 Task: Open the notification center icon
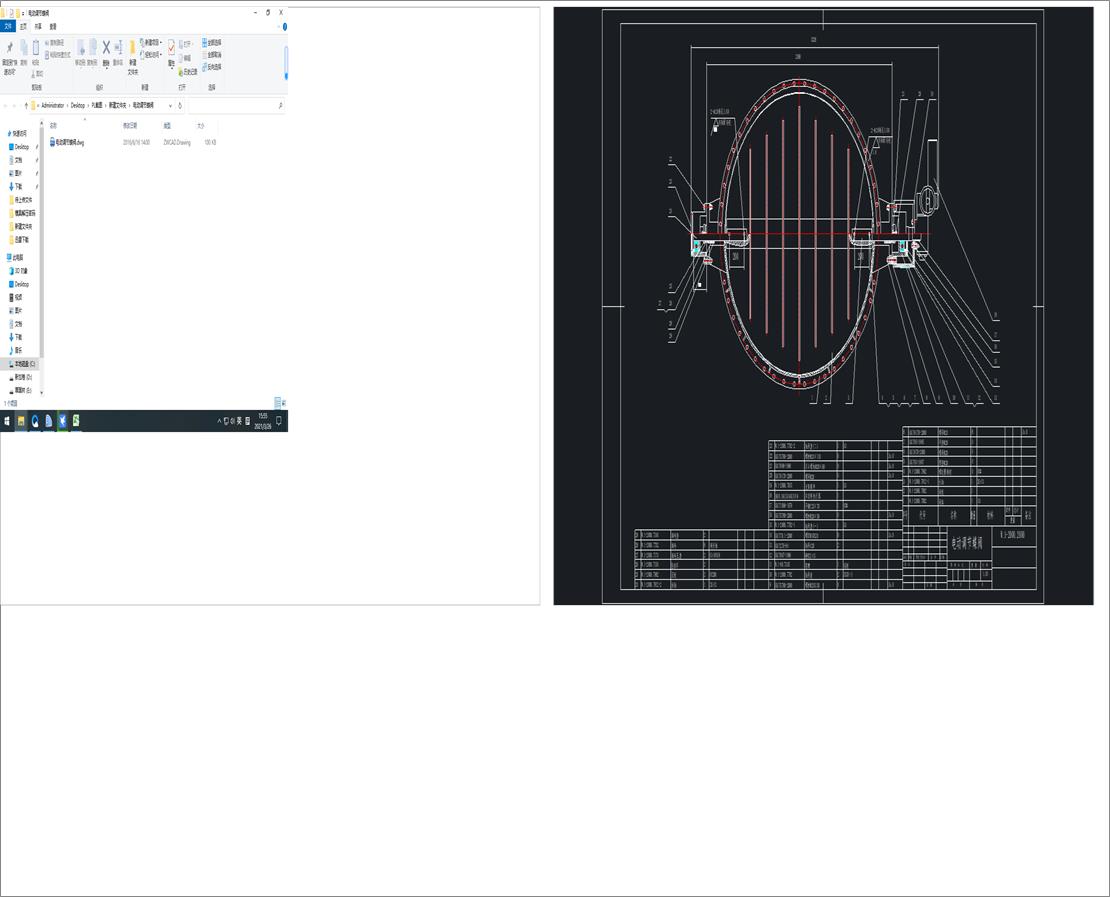tap(279, 421)
